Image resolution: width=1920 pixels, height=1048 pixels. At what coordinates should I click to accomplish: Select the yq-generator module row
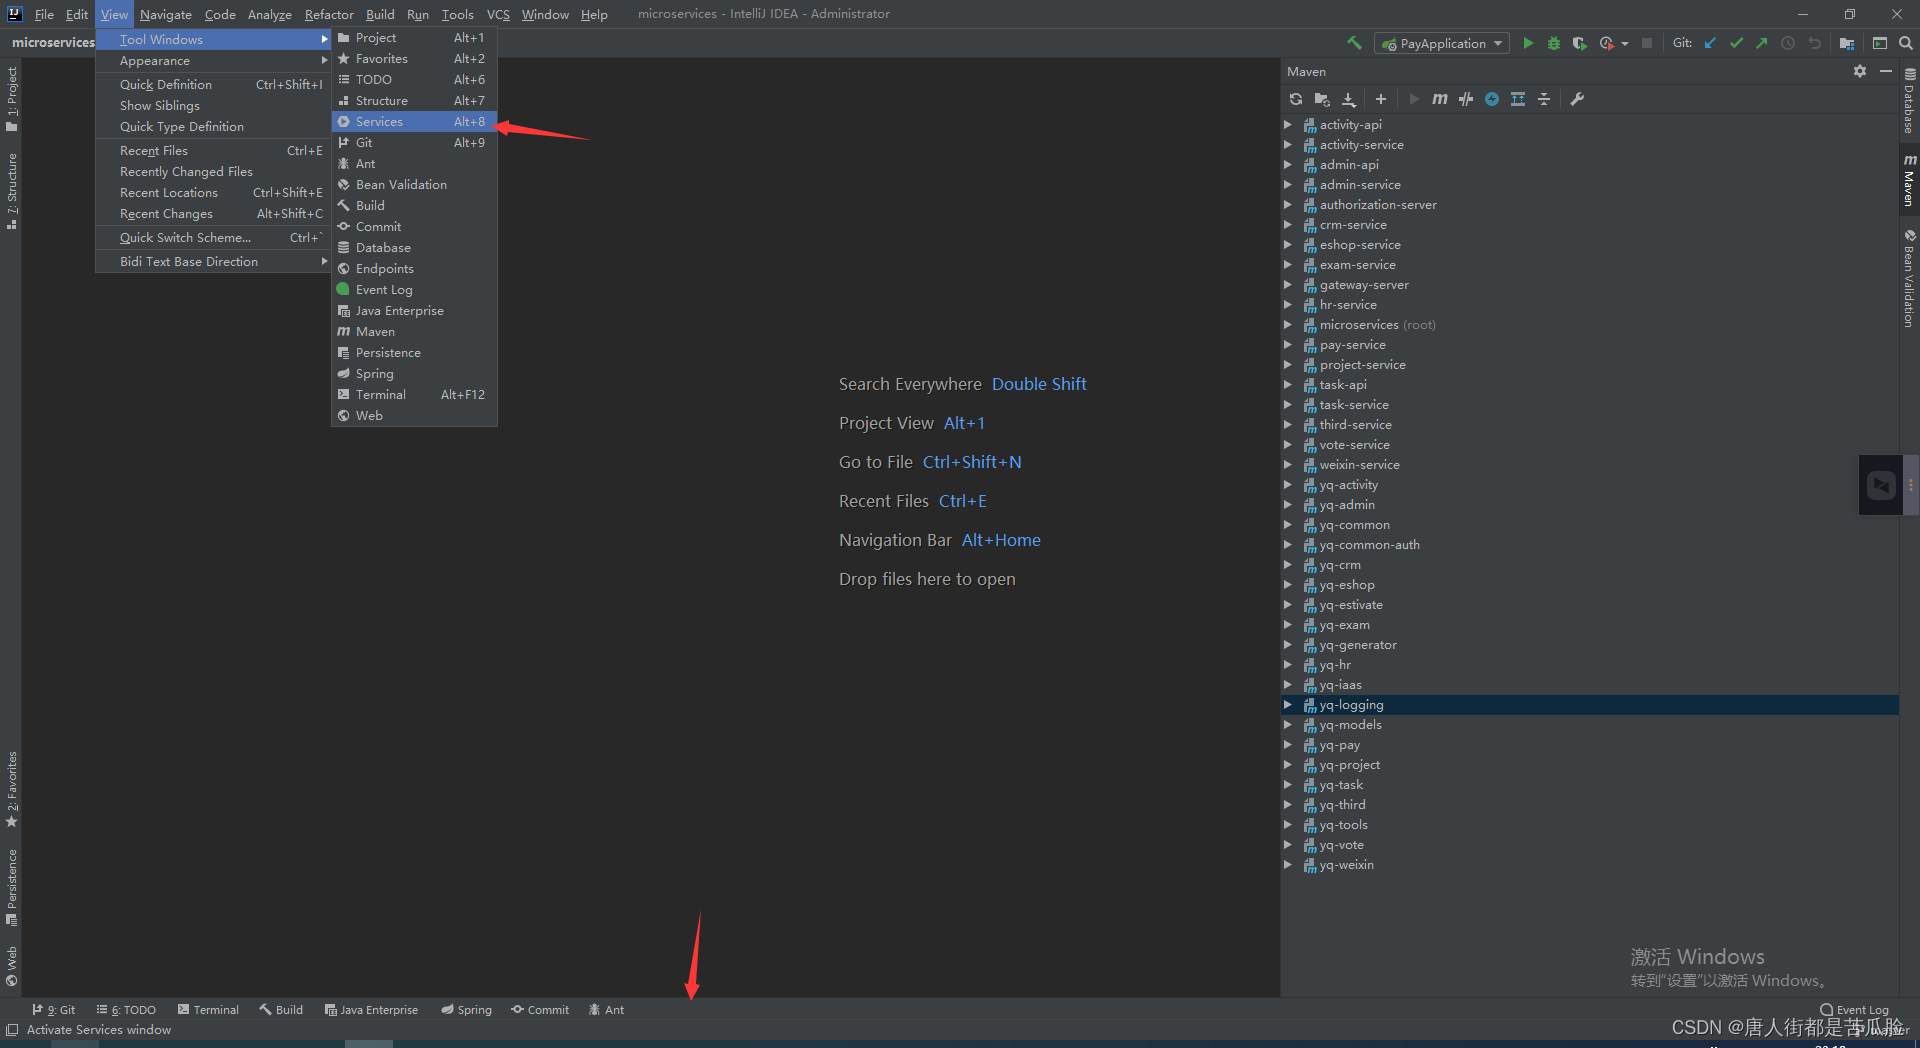point(1590,645)
